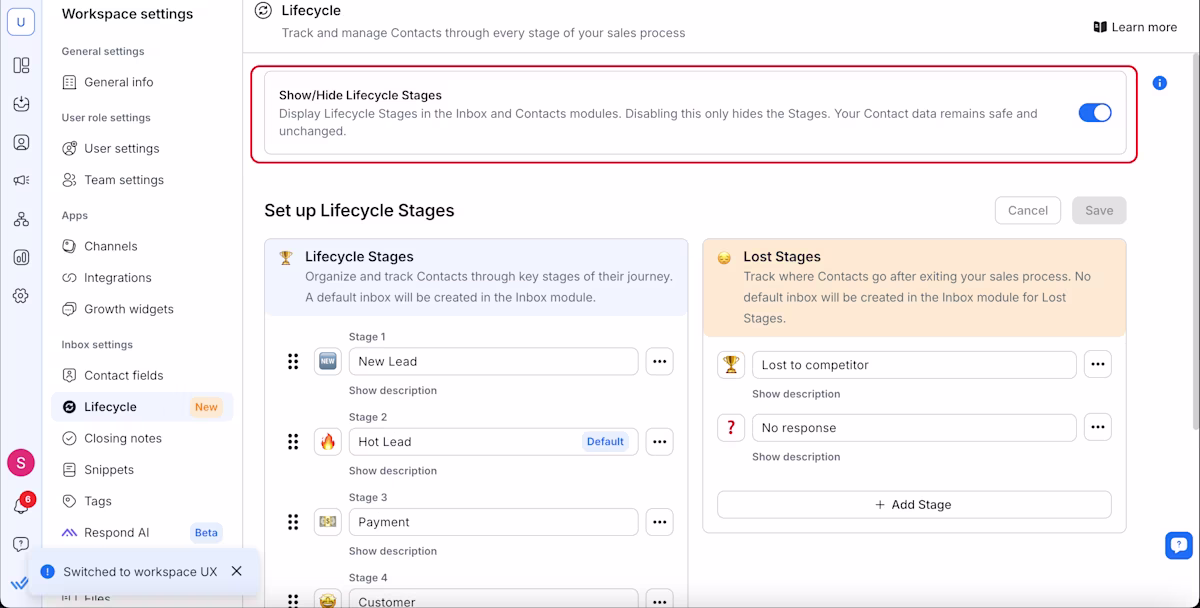
Task: Select the Lifecycle menu item
Action: coord(142,407)
